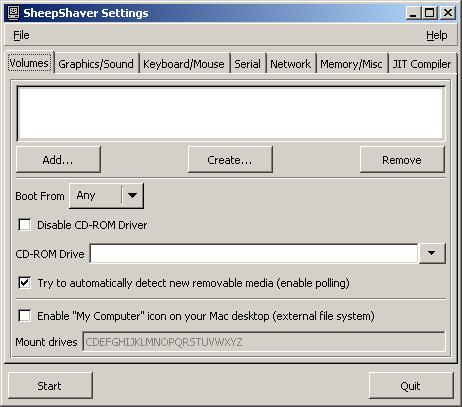Check Disable CD-ROM Driver
Image resolution: width=462 pixels, height=407 pixels.
(25, 225)
